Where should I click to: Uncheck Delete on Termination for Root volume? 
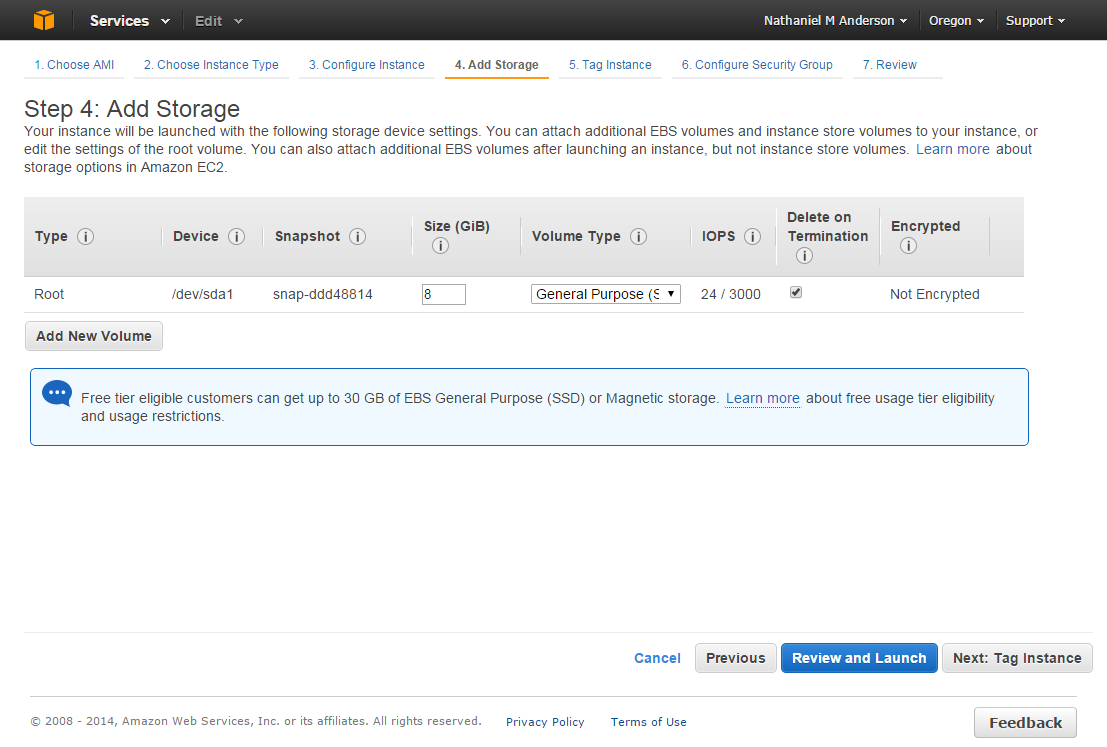[x=796, y=292]
